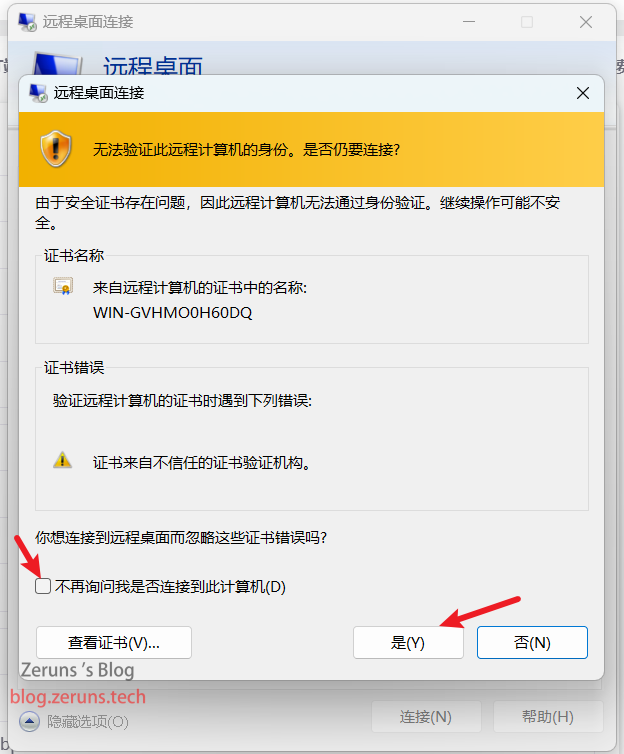Minimize the background Remote Desktop window
Image resolution: width=624 pixels, height=754 pixels.
(469, 22)
